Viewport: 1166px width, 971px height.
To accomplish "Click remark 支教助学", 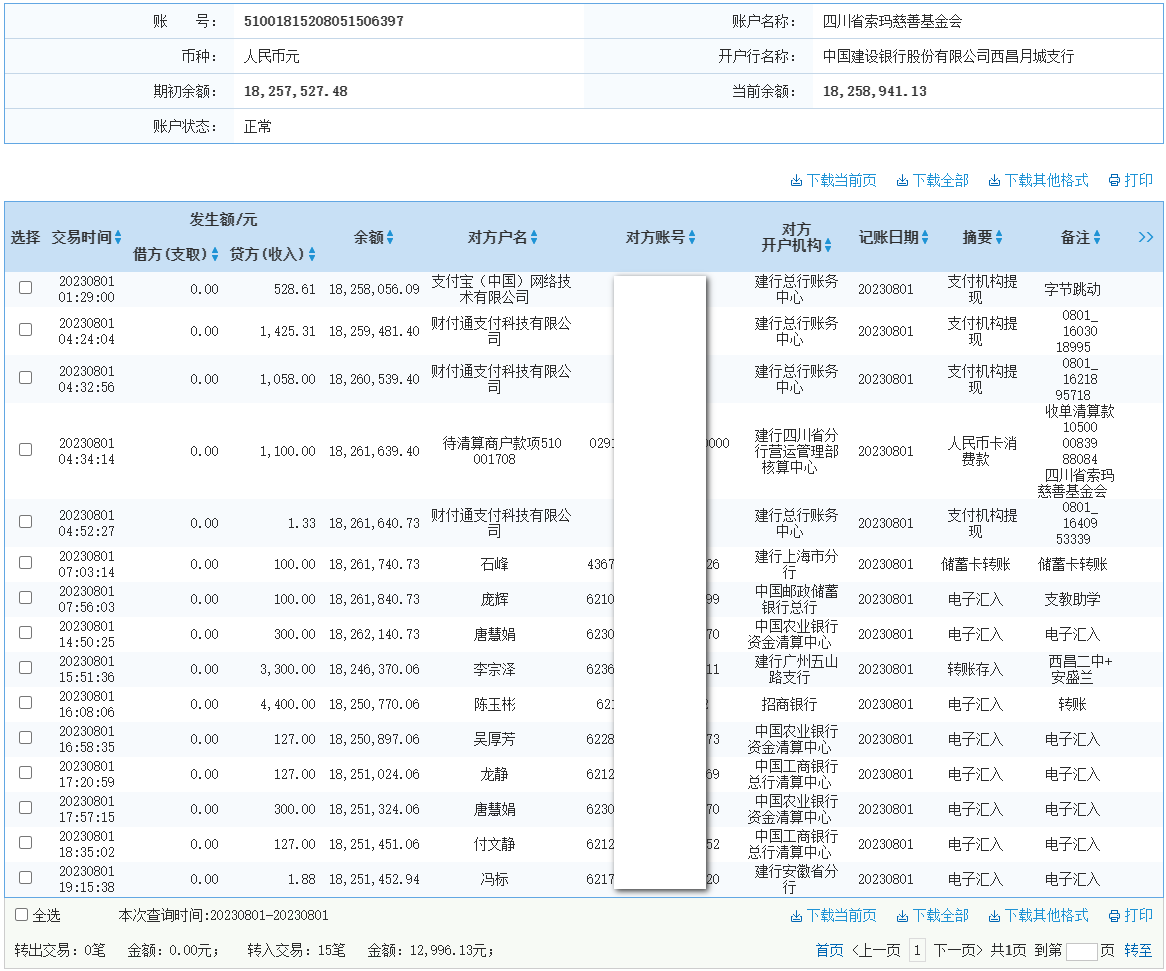I will coord(1072,599).
